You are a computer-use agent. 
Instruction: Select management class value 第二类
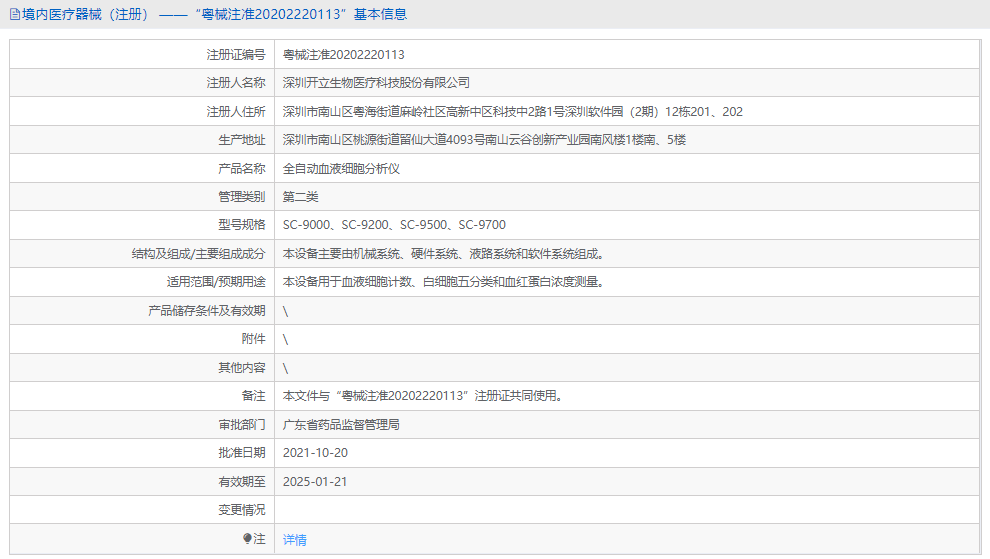click(301, 196)
